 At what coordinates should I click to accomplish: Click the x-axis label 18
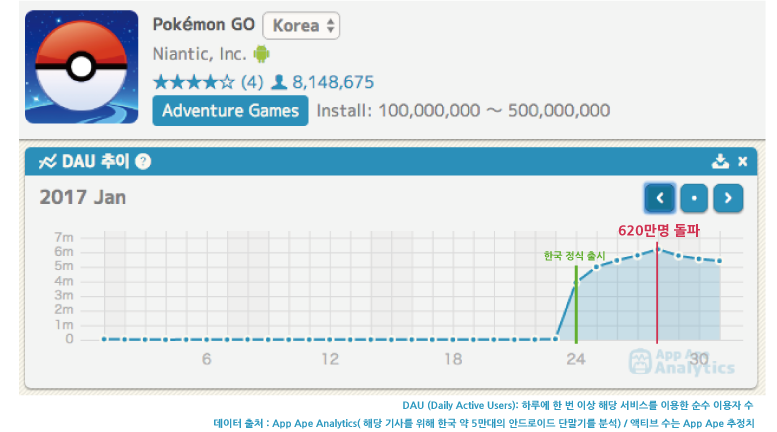point(453,359)
